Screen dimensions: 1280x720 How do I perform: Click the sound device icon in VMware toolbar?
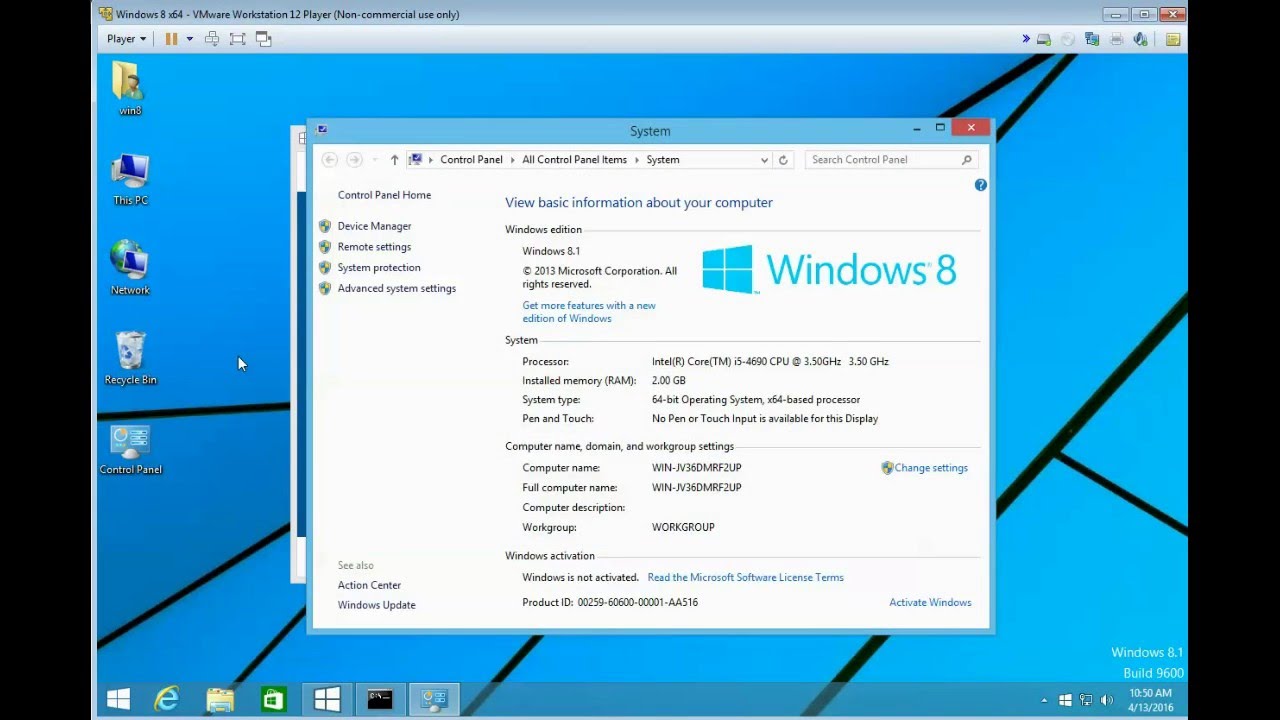tap(1141, 38)
